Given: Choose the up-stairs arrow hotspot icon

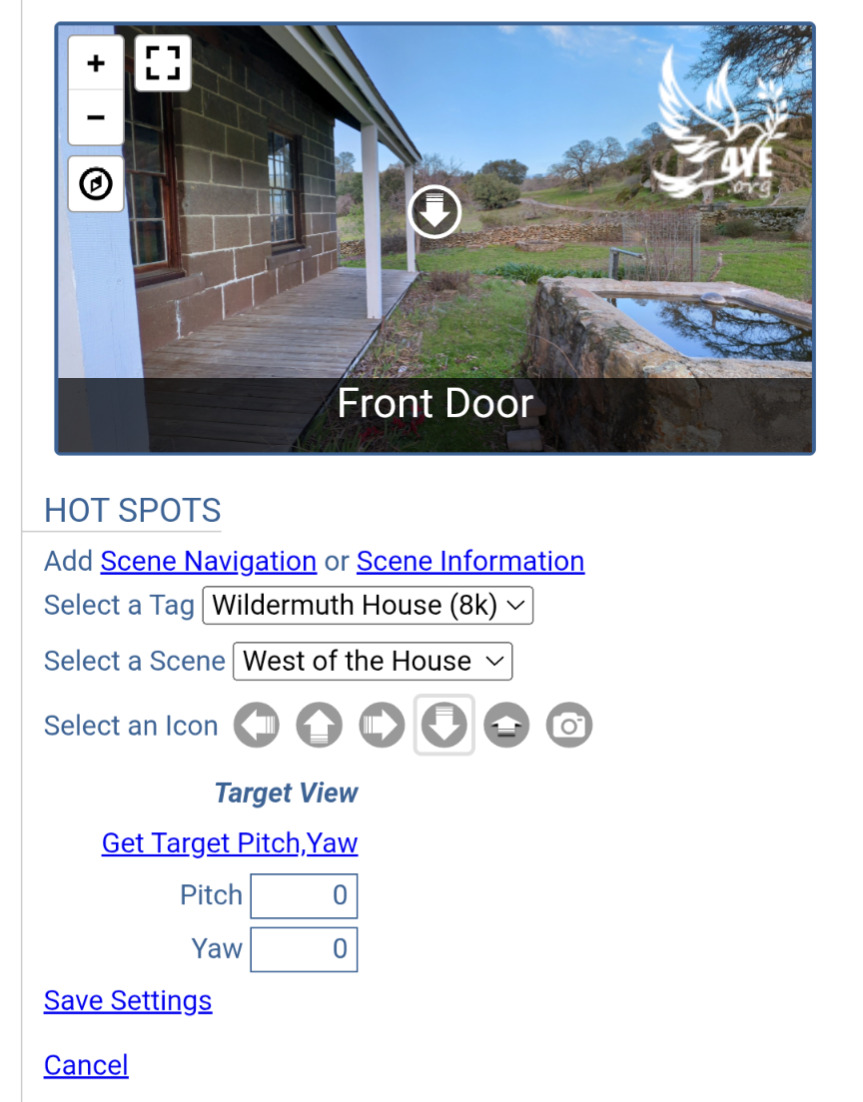Looking at the screenshot, I should pos(507,725).
